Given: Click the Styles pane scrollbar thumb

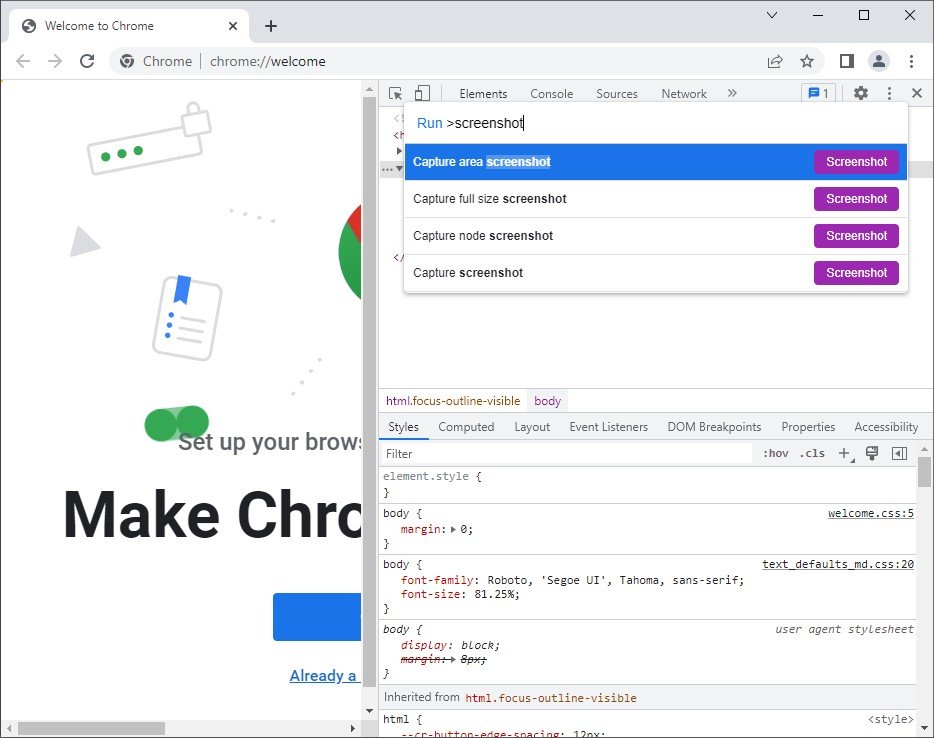Looking at the screenshot, I should click(924, 472).
